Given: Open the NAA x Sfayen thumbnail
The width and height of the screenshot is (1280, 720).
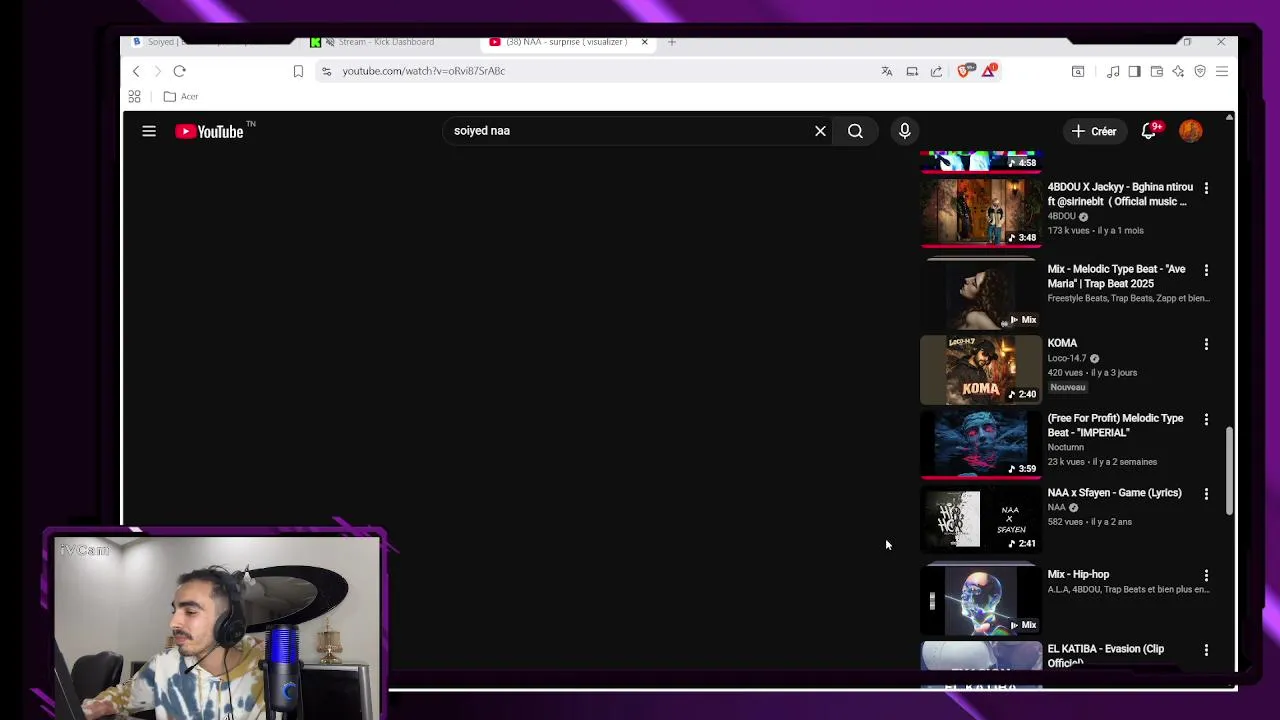Looking at the screenshot, I should pos(981,519).
